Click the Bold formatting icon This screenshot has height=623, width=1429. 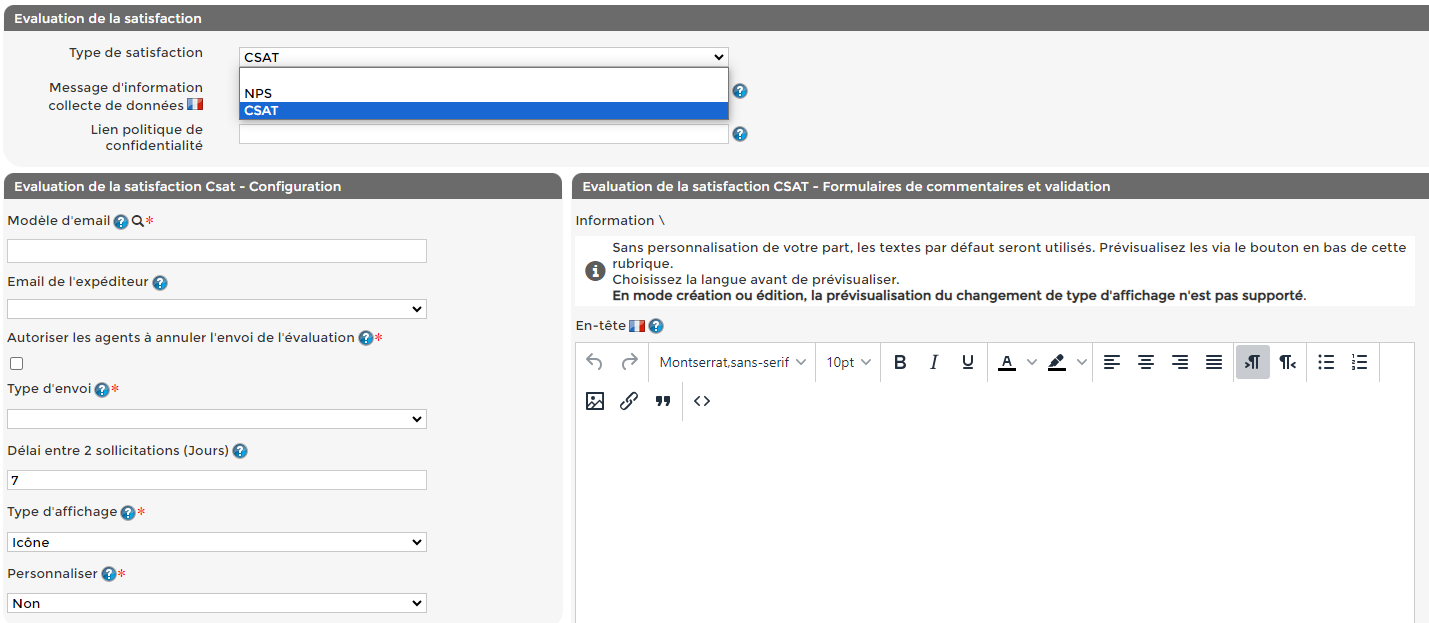900,362
